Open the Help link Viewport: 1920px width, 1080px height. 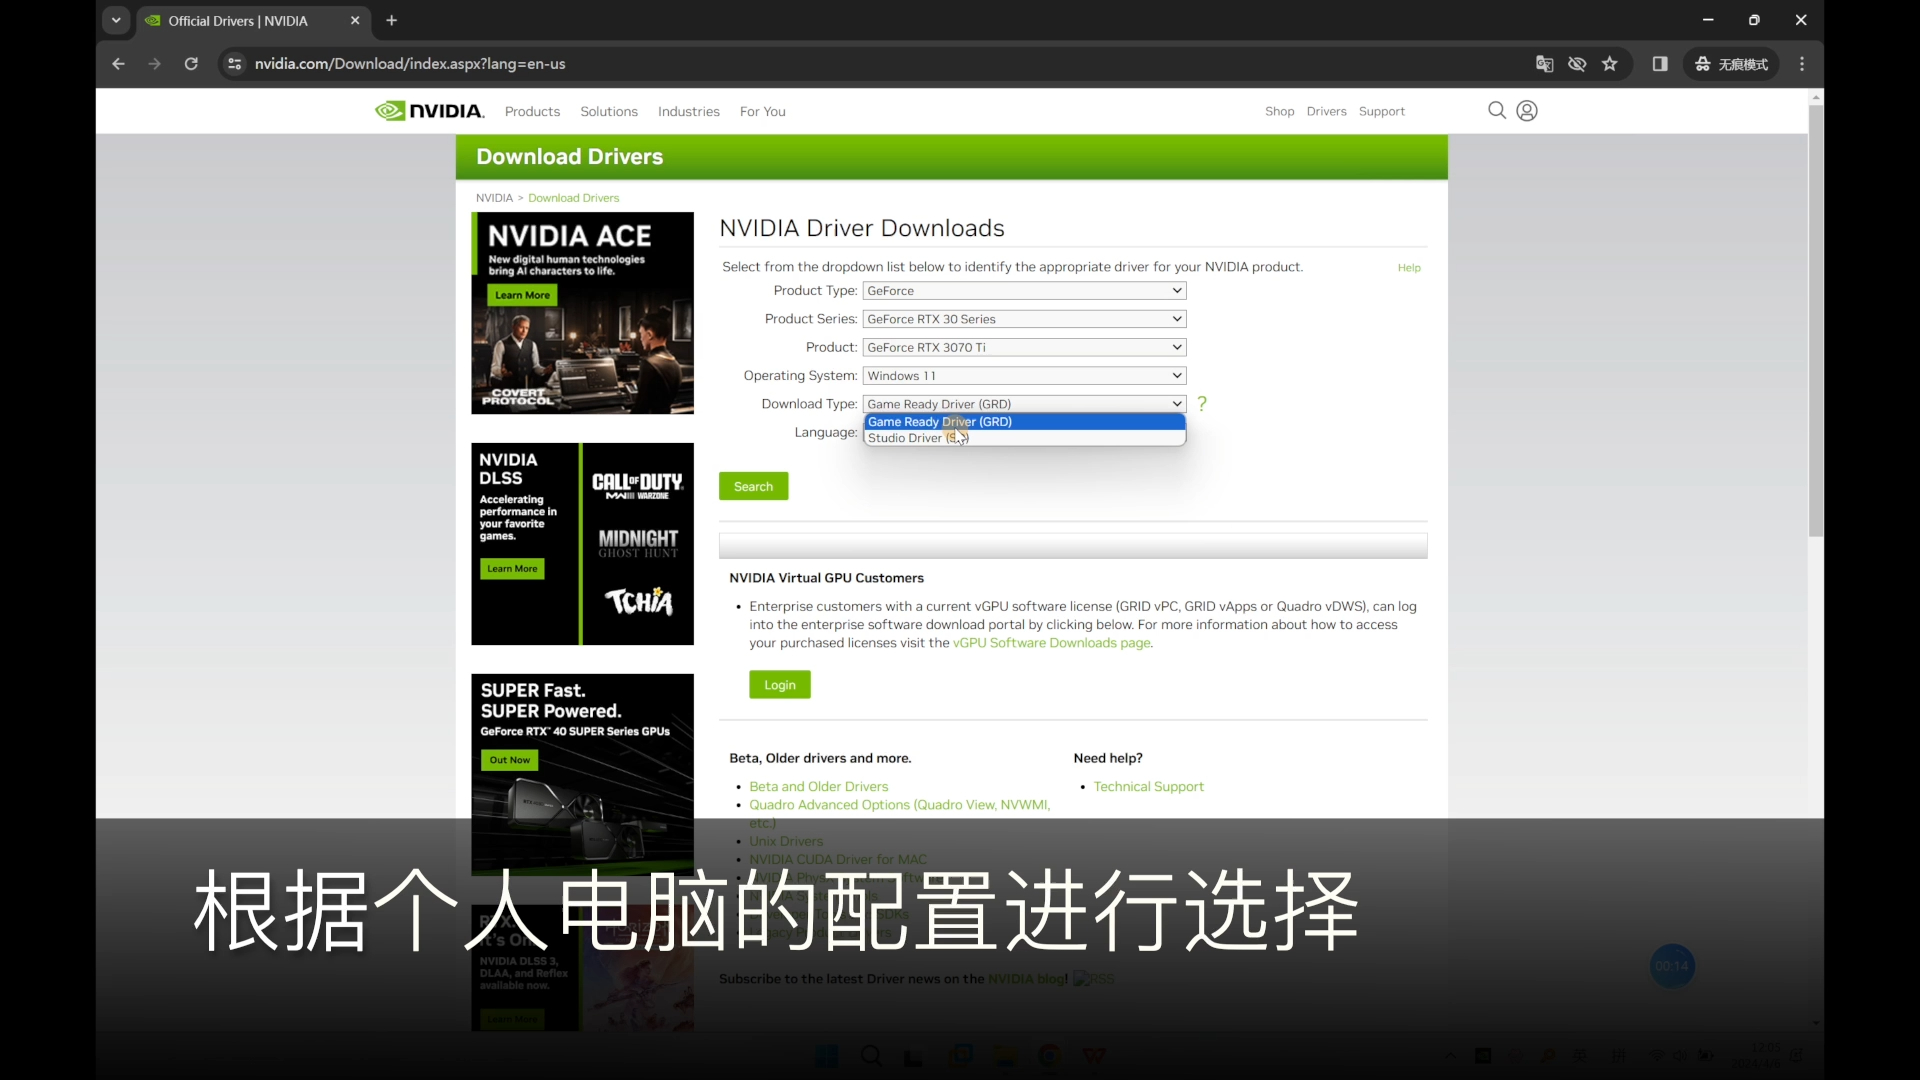(x=1409, y=268)
